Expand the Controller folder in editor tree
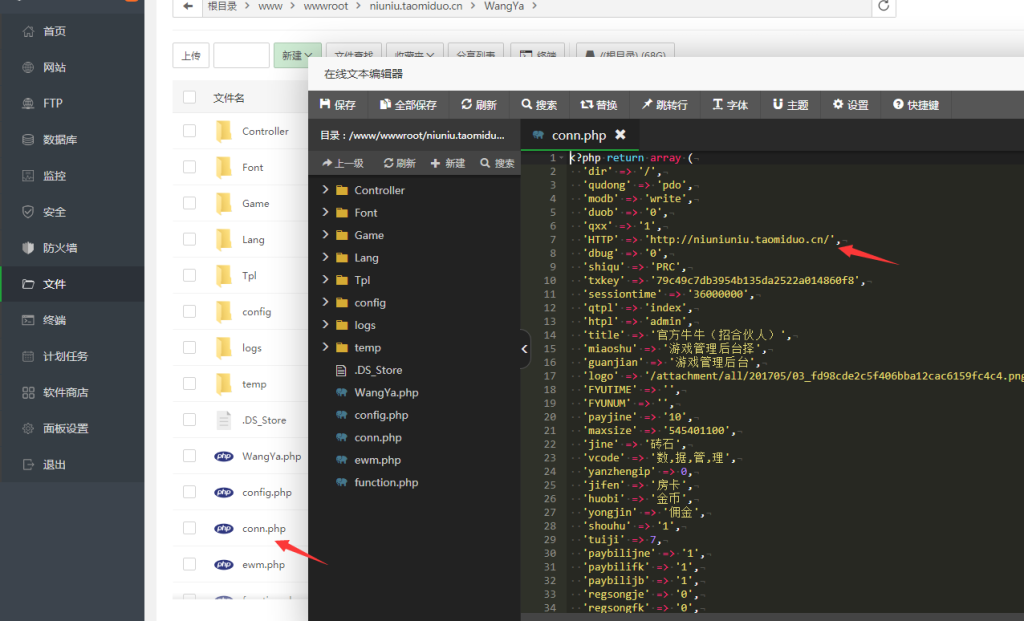1024x621 pixels. [325, 190]
